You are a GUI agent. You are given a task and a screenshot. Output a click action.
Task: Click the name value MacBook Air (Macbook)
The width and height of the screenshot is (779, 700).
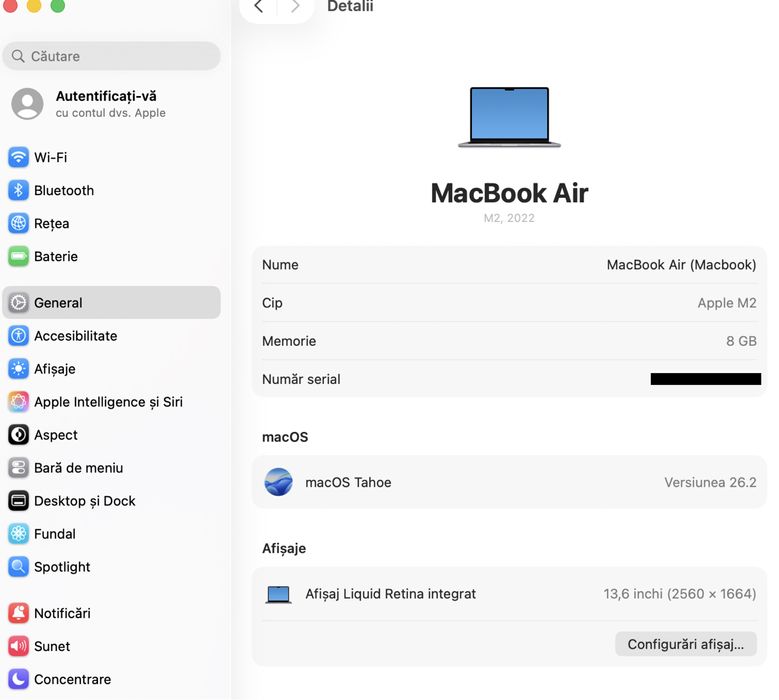(x=681, y=265)
